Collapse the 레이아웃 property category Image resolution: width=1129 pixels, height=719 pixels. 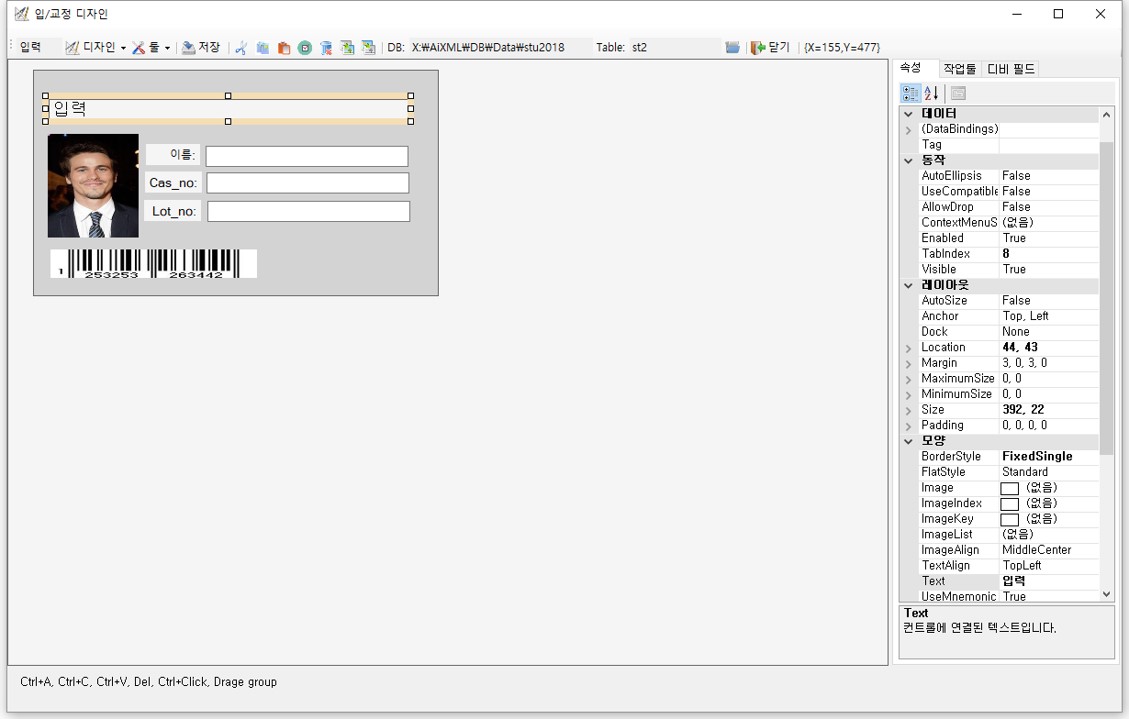908,285
